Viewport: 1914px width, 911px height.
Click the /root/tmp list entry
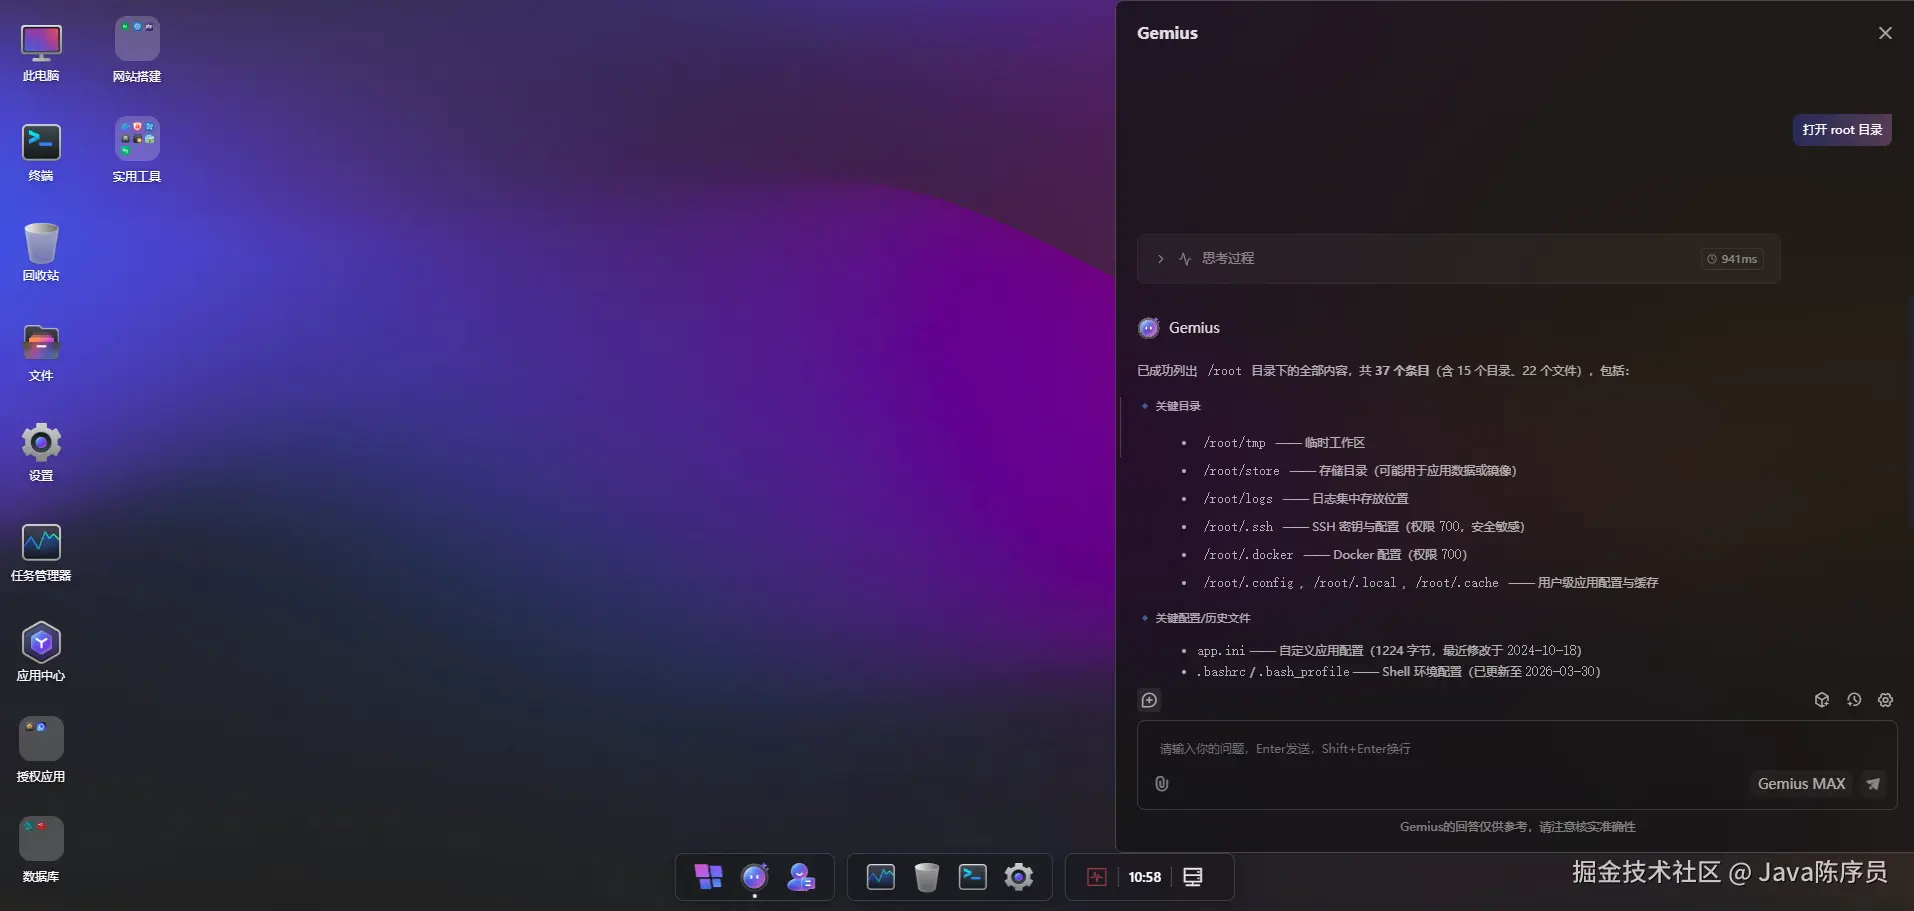1284,443
